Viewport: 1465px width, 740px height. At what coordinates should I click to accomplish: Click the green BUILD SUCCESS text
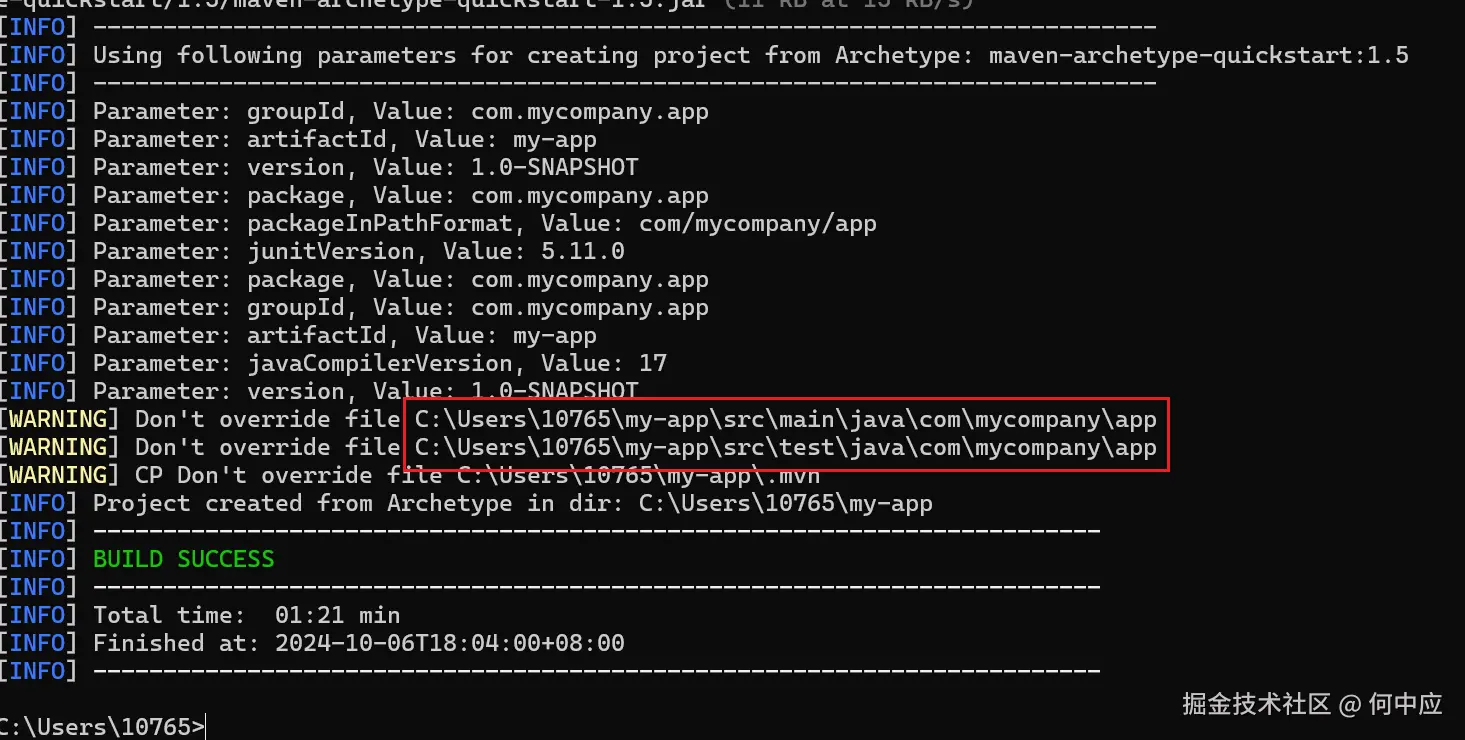click(x=183, y=559)
